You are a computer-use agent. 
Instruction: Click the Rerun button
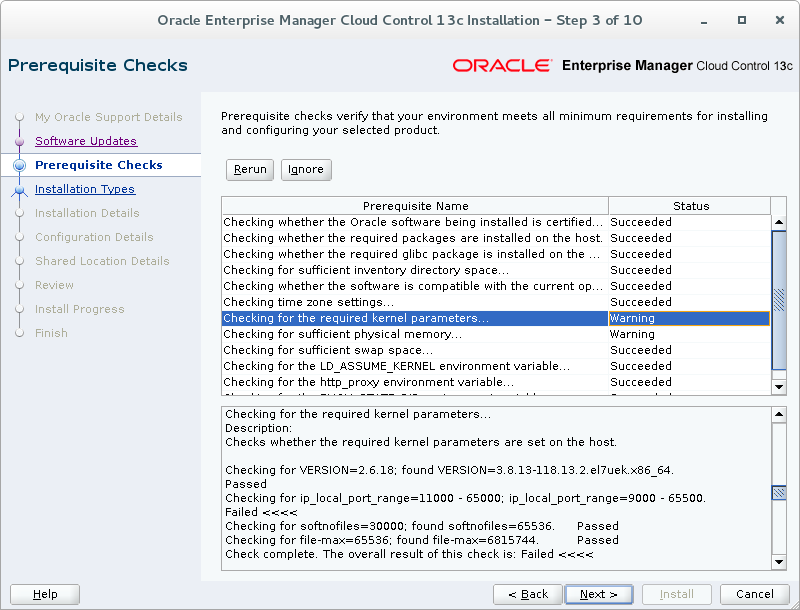pos(249,169)
